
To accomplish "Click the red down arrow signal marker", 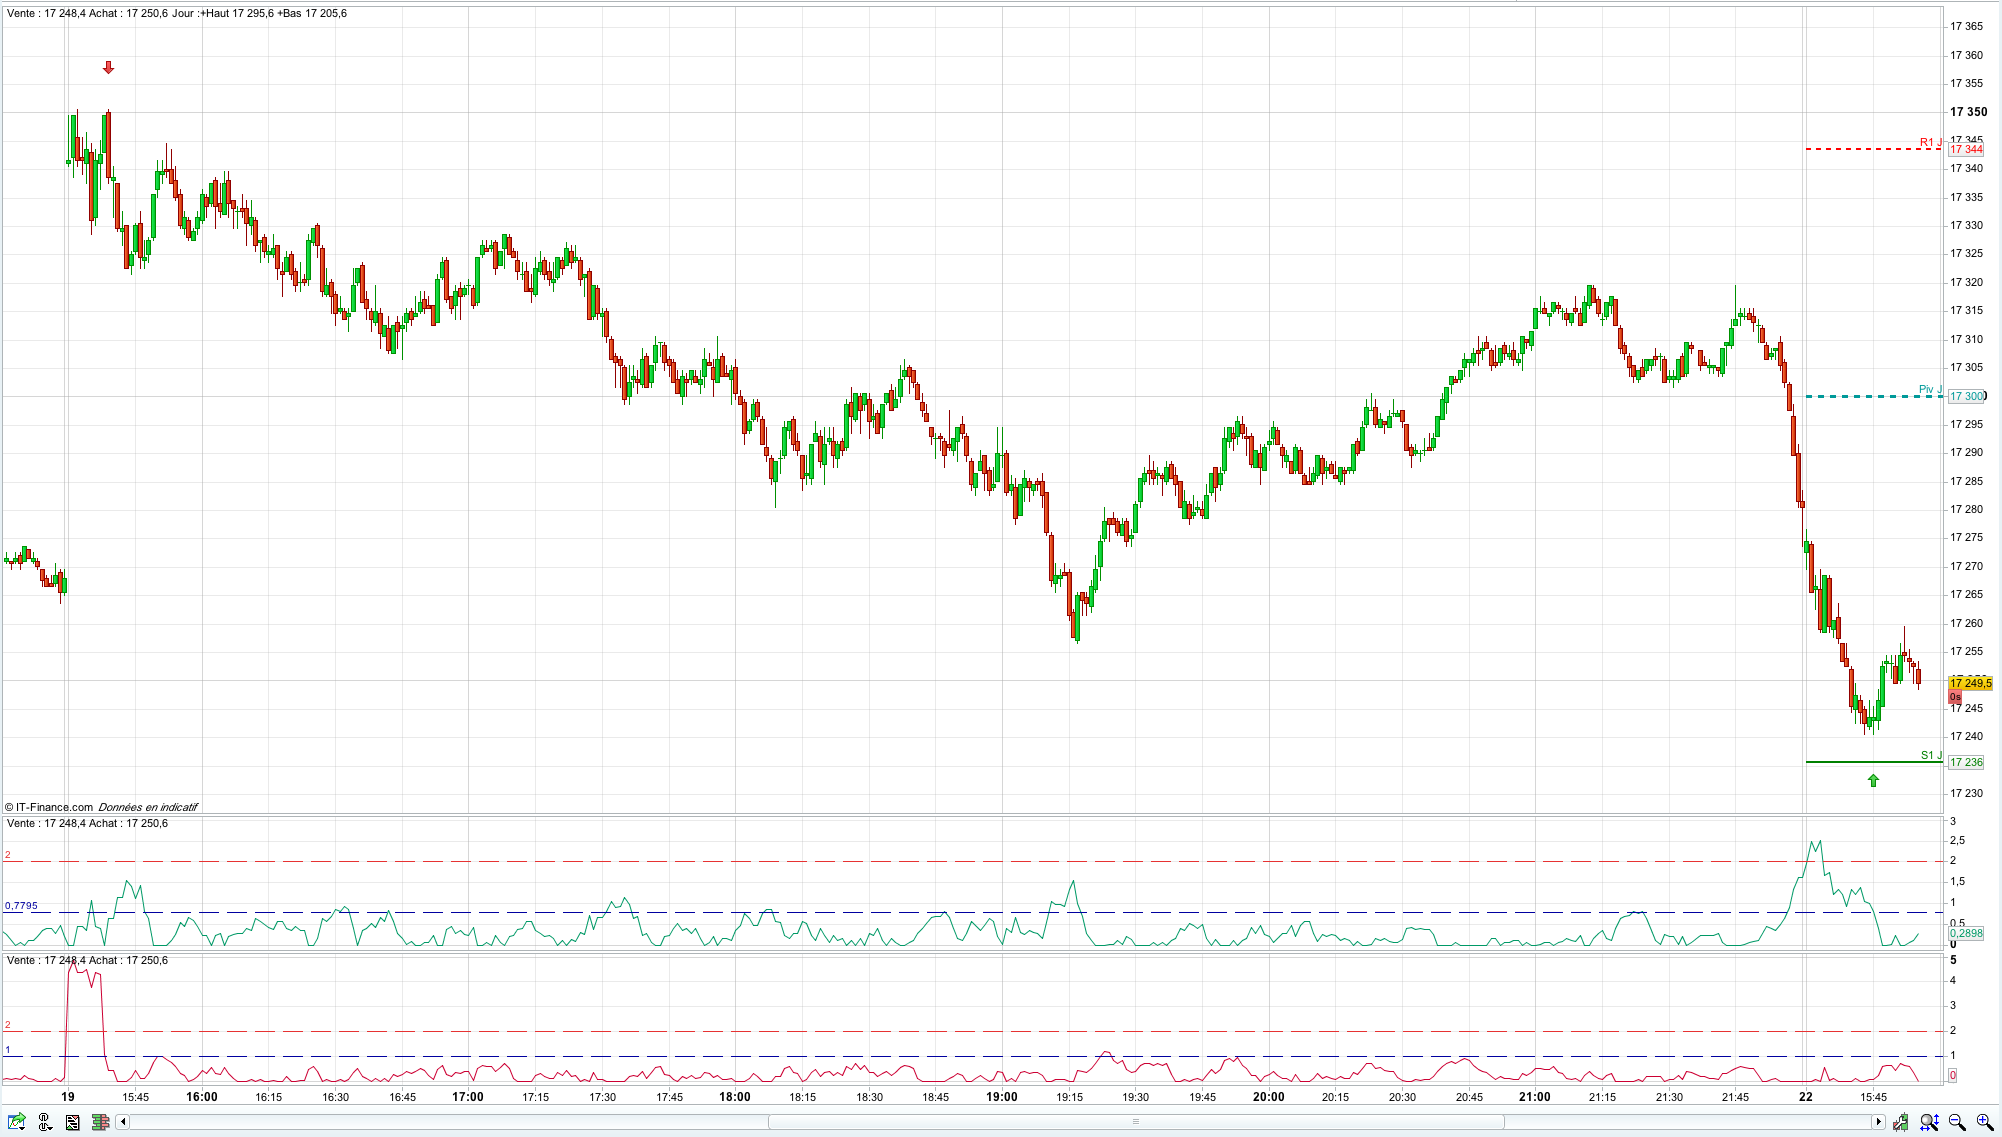I will tap(109, 68).
